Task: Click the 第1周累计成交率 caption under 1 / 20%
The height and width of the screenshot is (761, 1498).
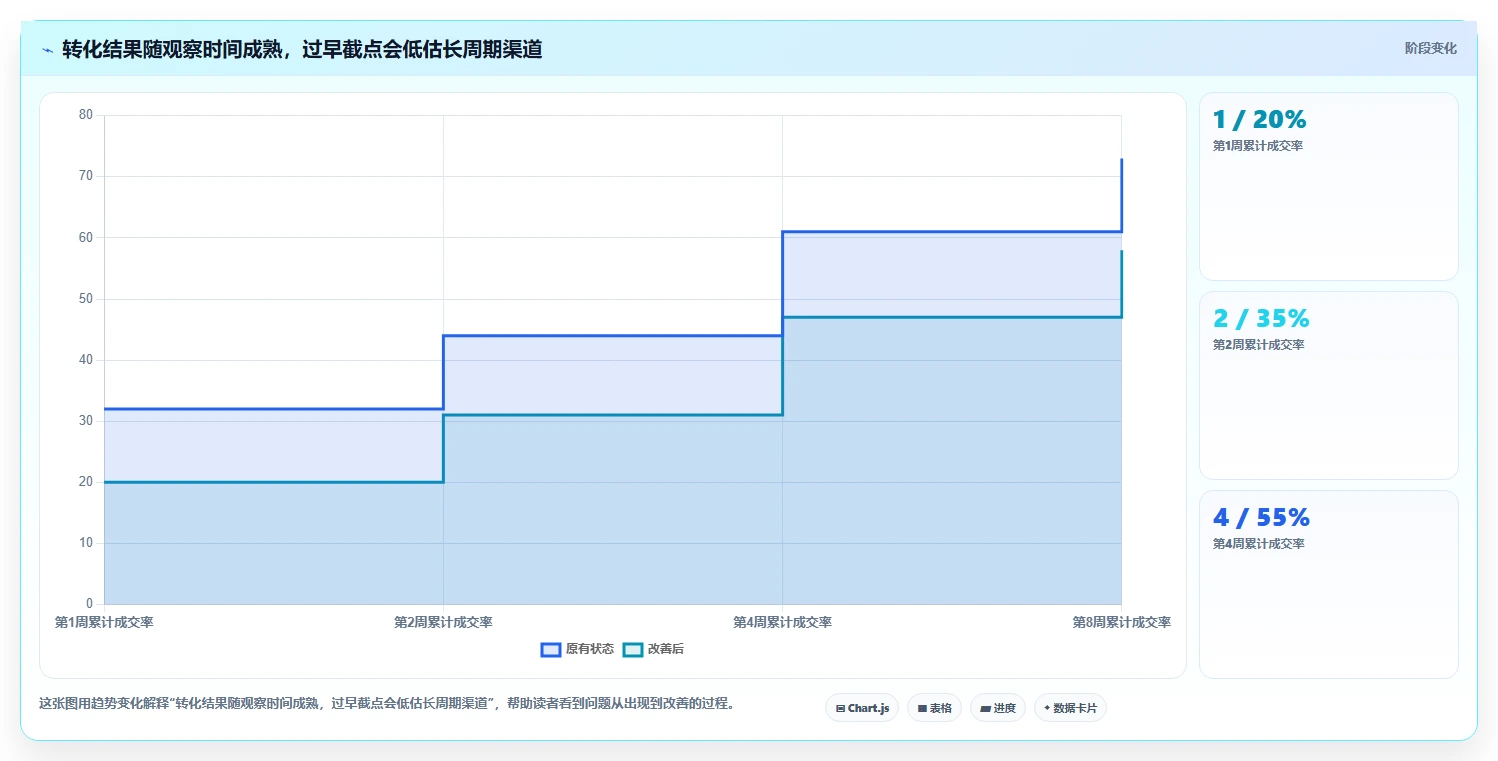Action: (x=1258, y=146)
